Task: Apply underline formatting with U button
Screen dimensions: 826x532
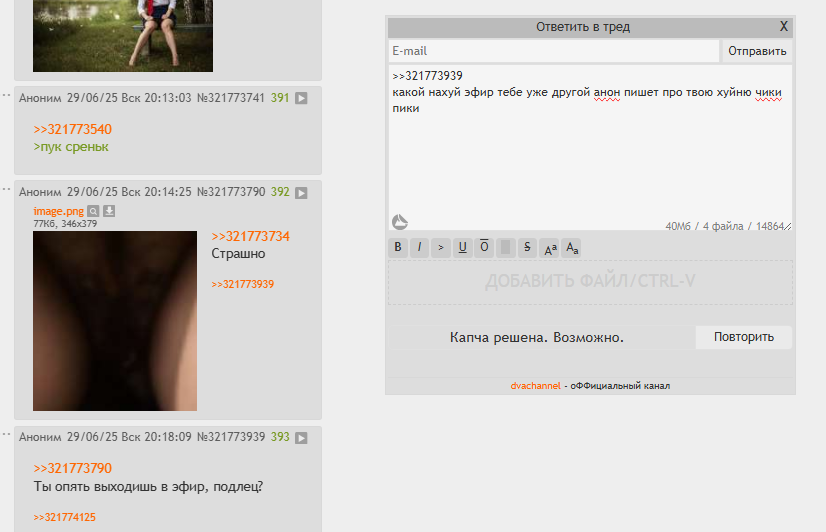Action: [x=463, y=247]
